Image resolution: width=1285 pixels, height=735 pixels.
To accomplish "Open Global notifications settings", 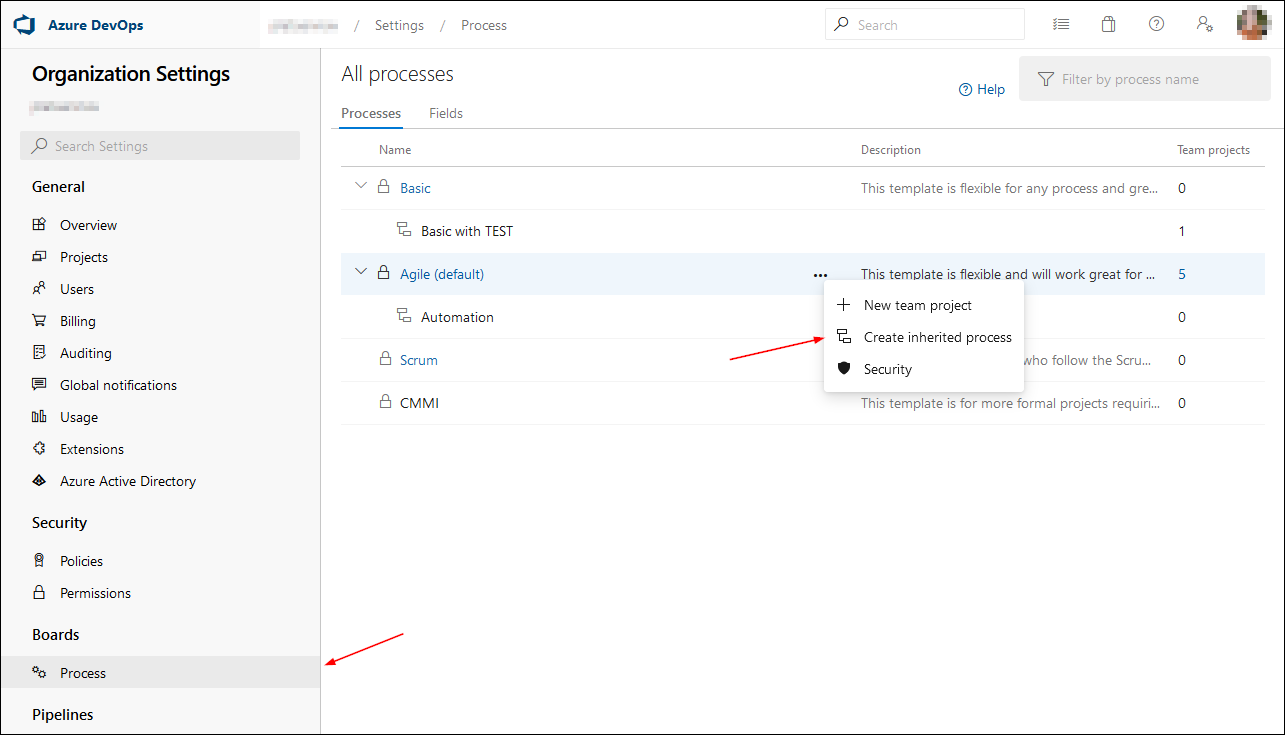I will (118, 385).
